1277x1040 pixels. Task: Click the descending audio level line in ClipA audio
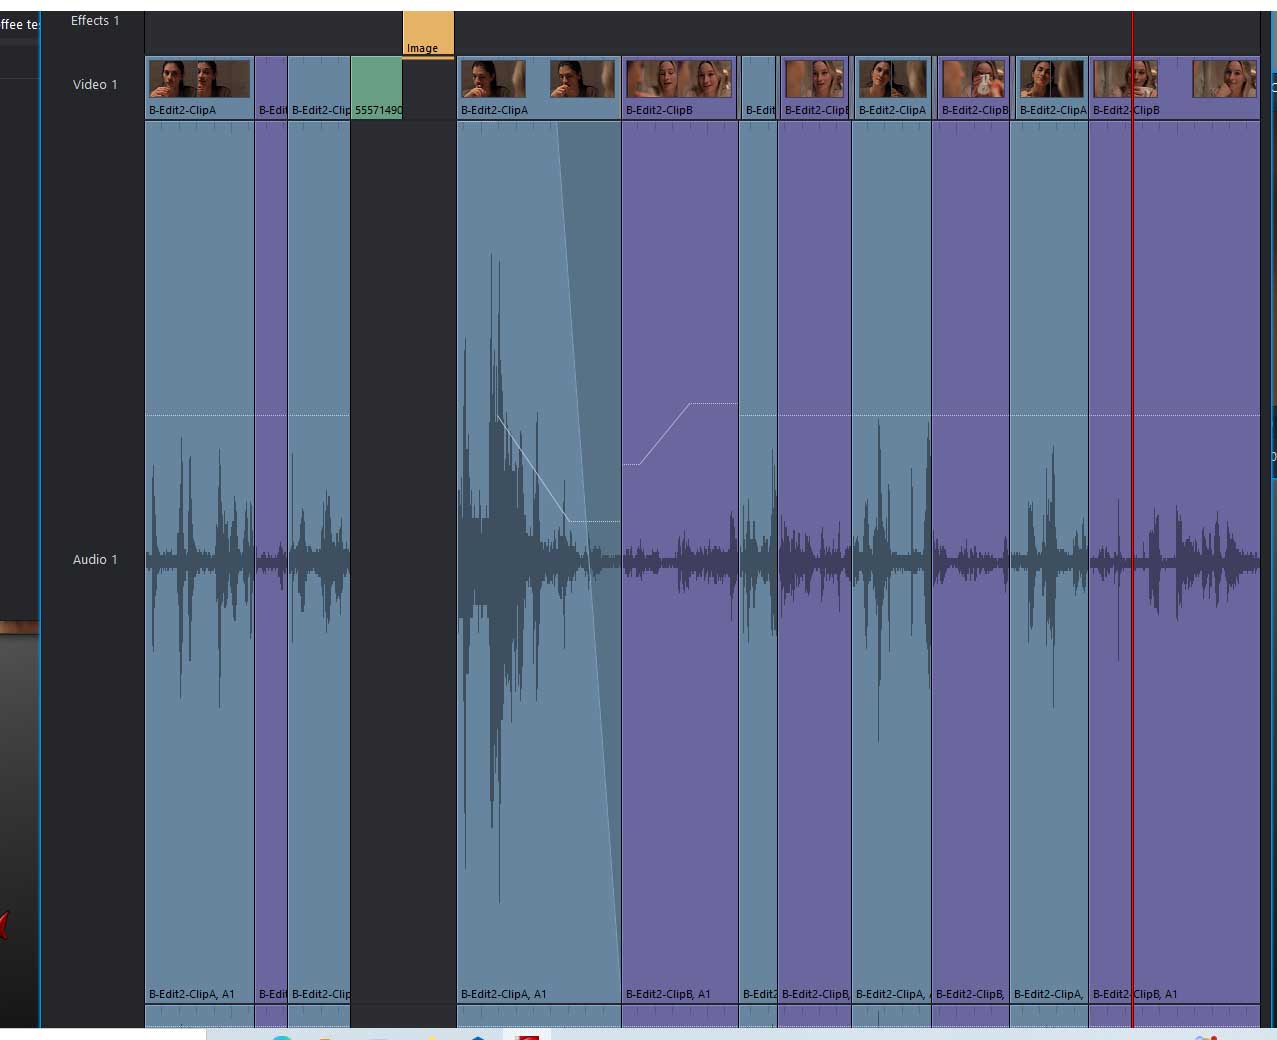pos(532,467)
